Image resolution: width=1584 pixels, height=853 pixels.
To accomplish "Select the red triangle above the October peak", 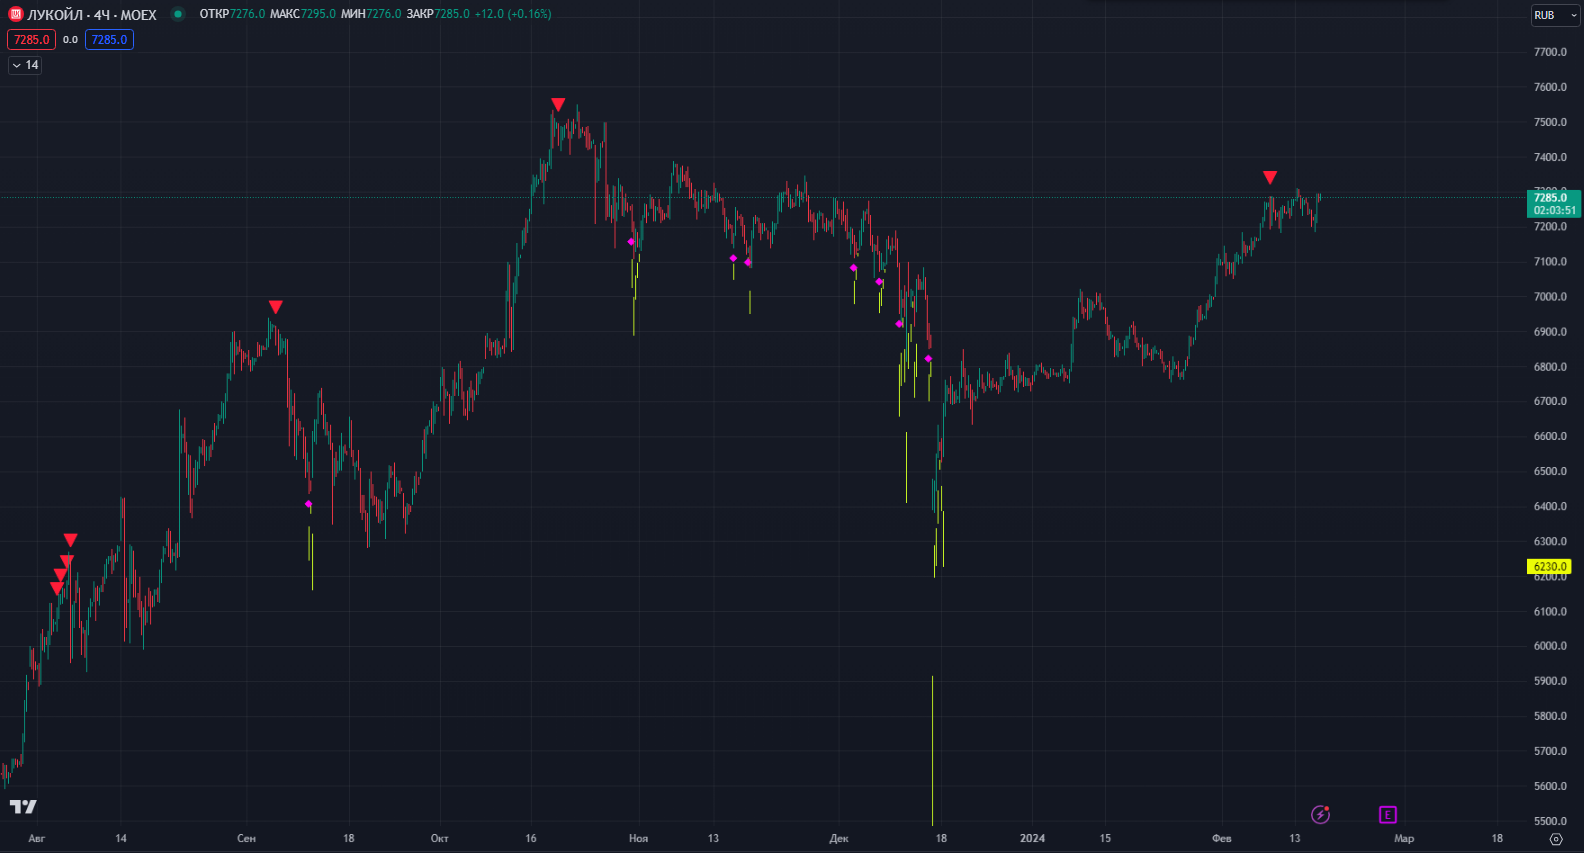I will 558,104.
